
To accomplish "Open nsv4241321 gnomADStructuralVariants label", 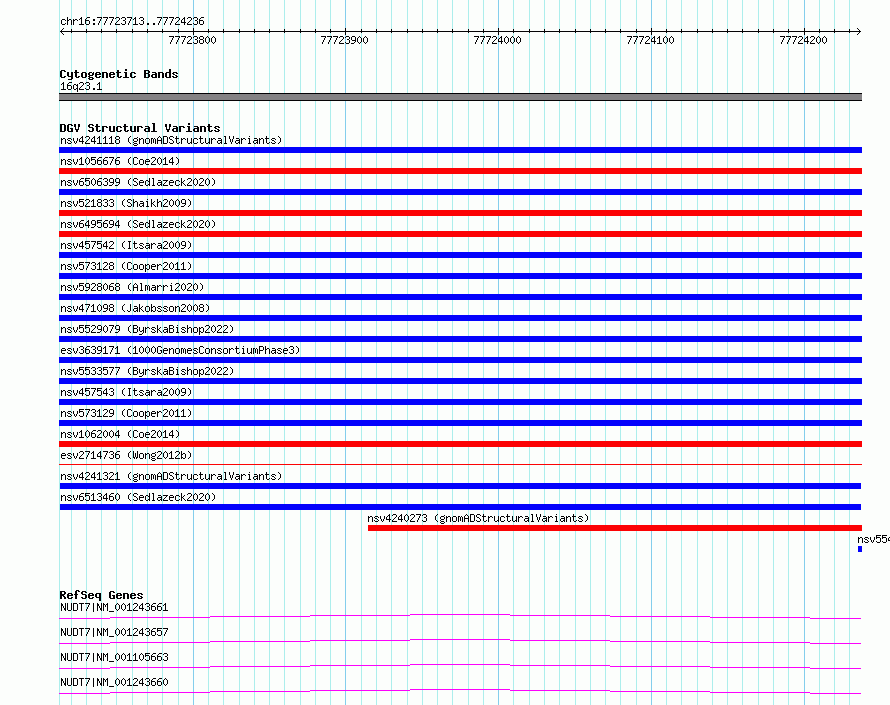I will (x=171, y=476).
